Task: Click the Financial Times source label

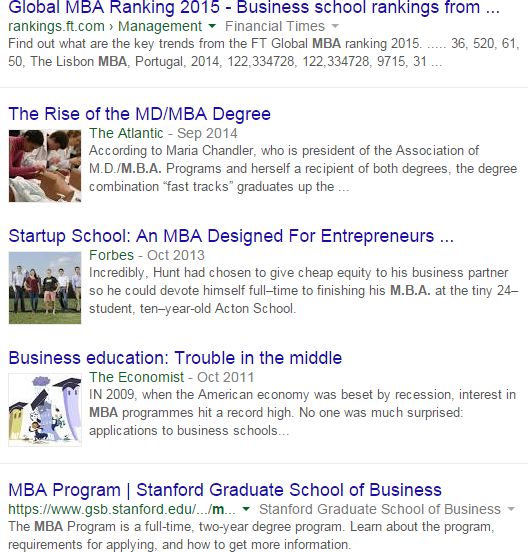Action: (x=275, y=26)
